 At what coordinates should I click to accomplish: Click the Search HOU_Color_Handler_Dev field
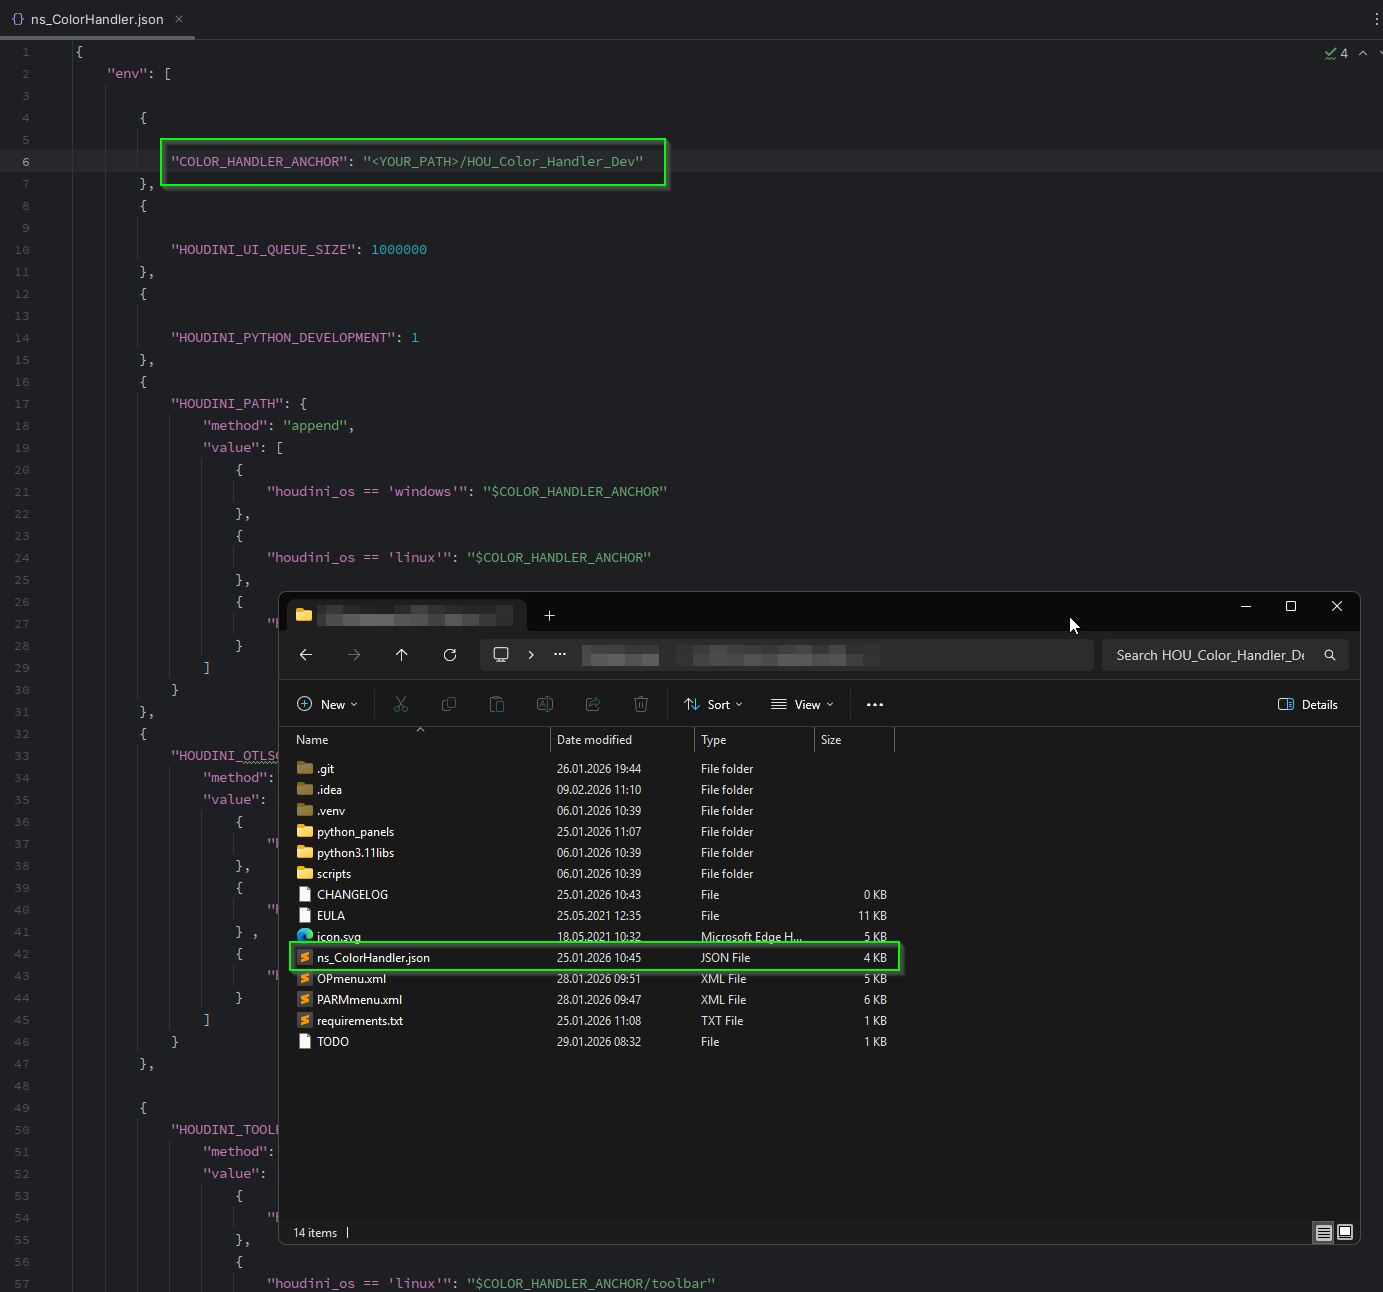1210,655
